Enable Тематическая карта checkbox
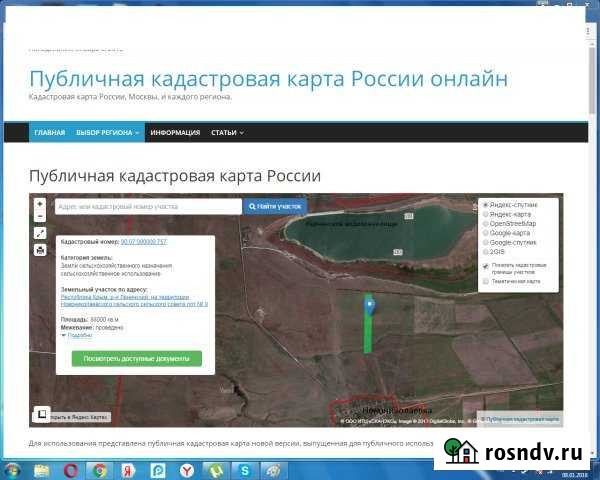The height and width of the screenshot is (480, 600). (x=486, y=282)
